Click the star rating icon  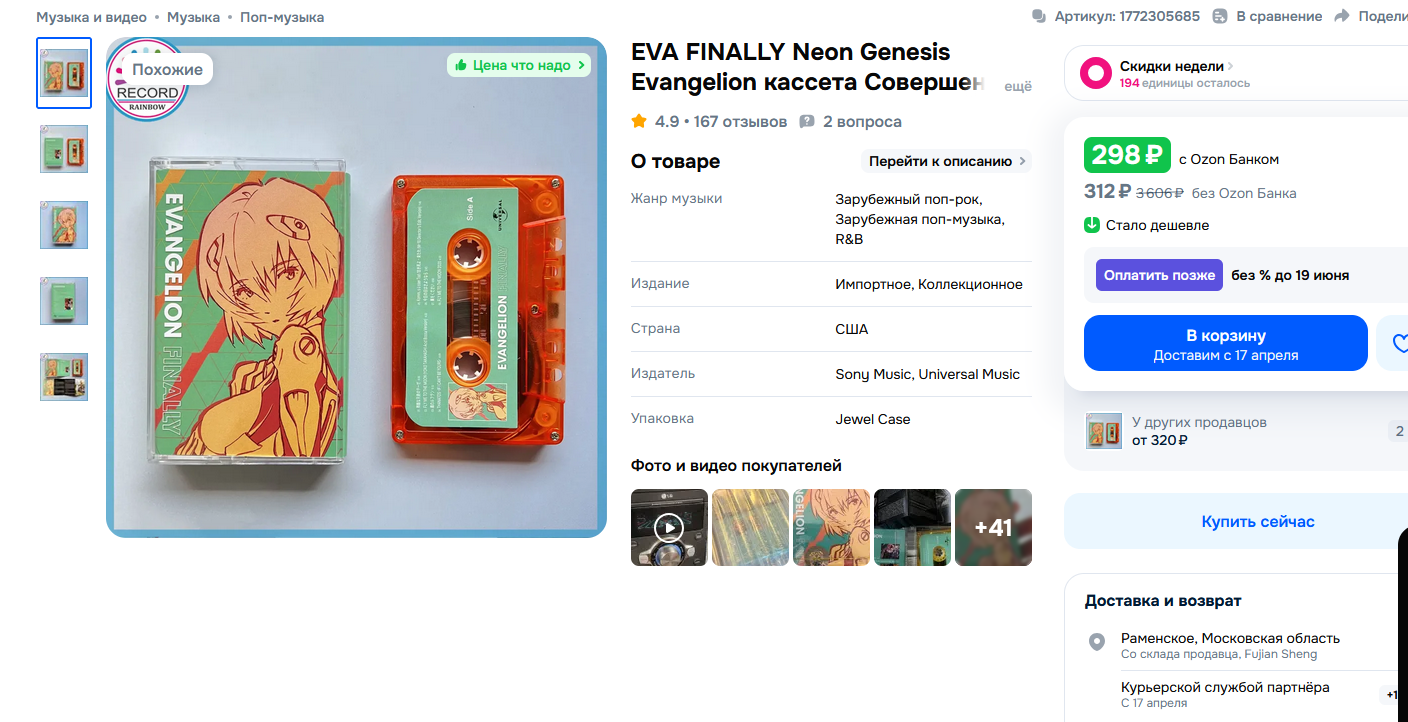point(639,121)
